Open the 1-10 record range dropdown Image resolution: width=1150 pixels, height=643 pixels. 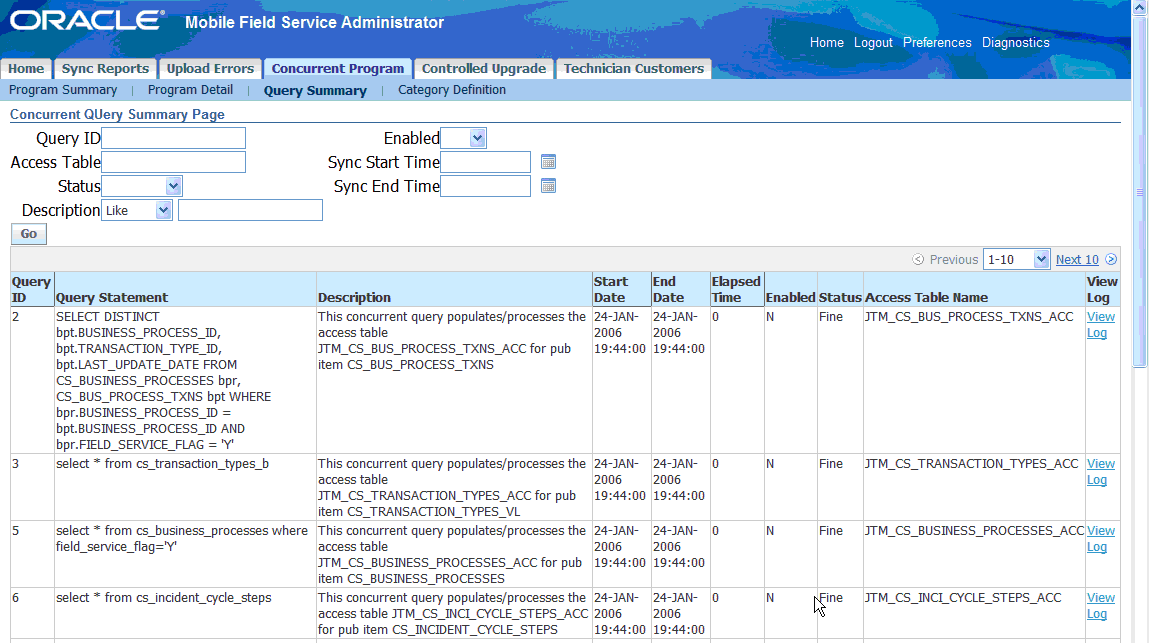tap(1017, 260)
